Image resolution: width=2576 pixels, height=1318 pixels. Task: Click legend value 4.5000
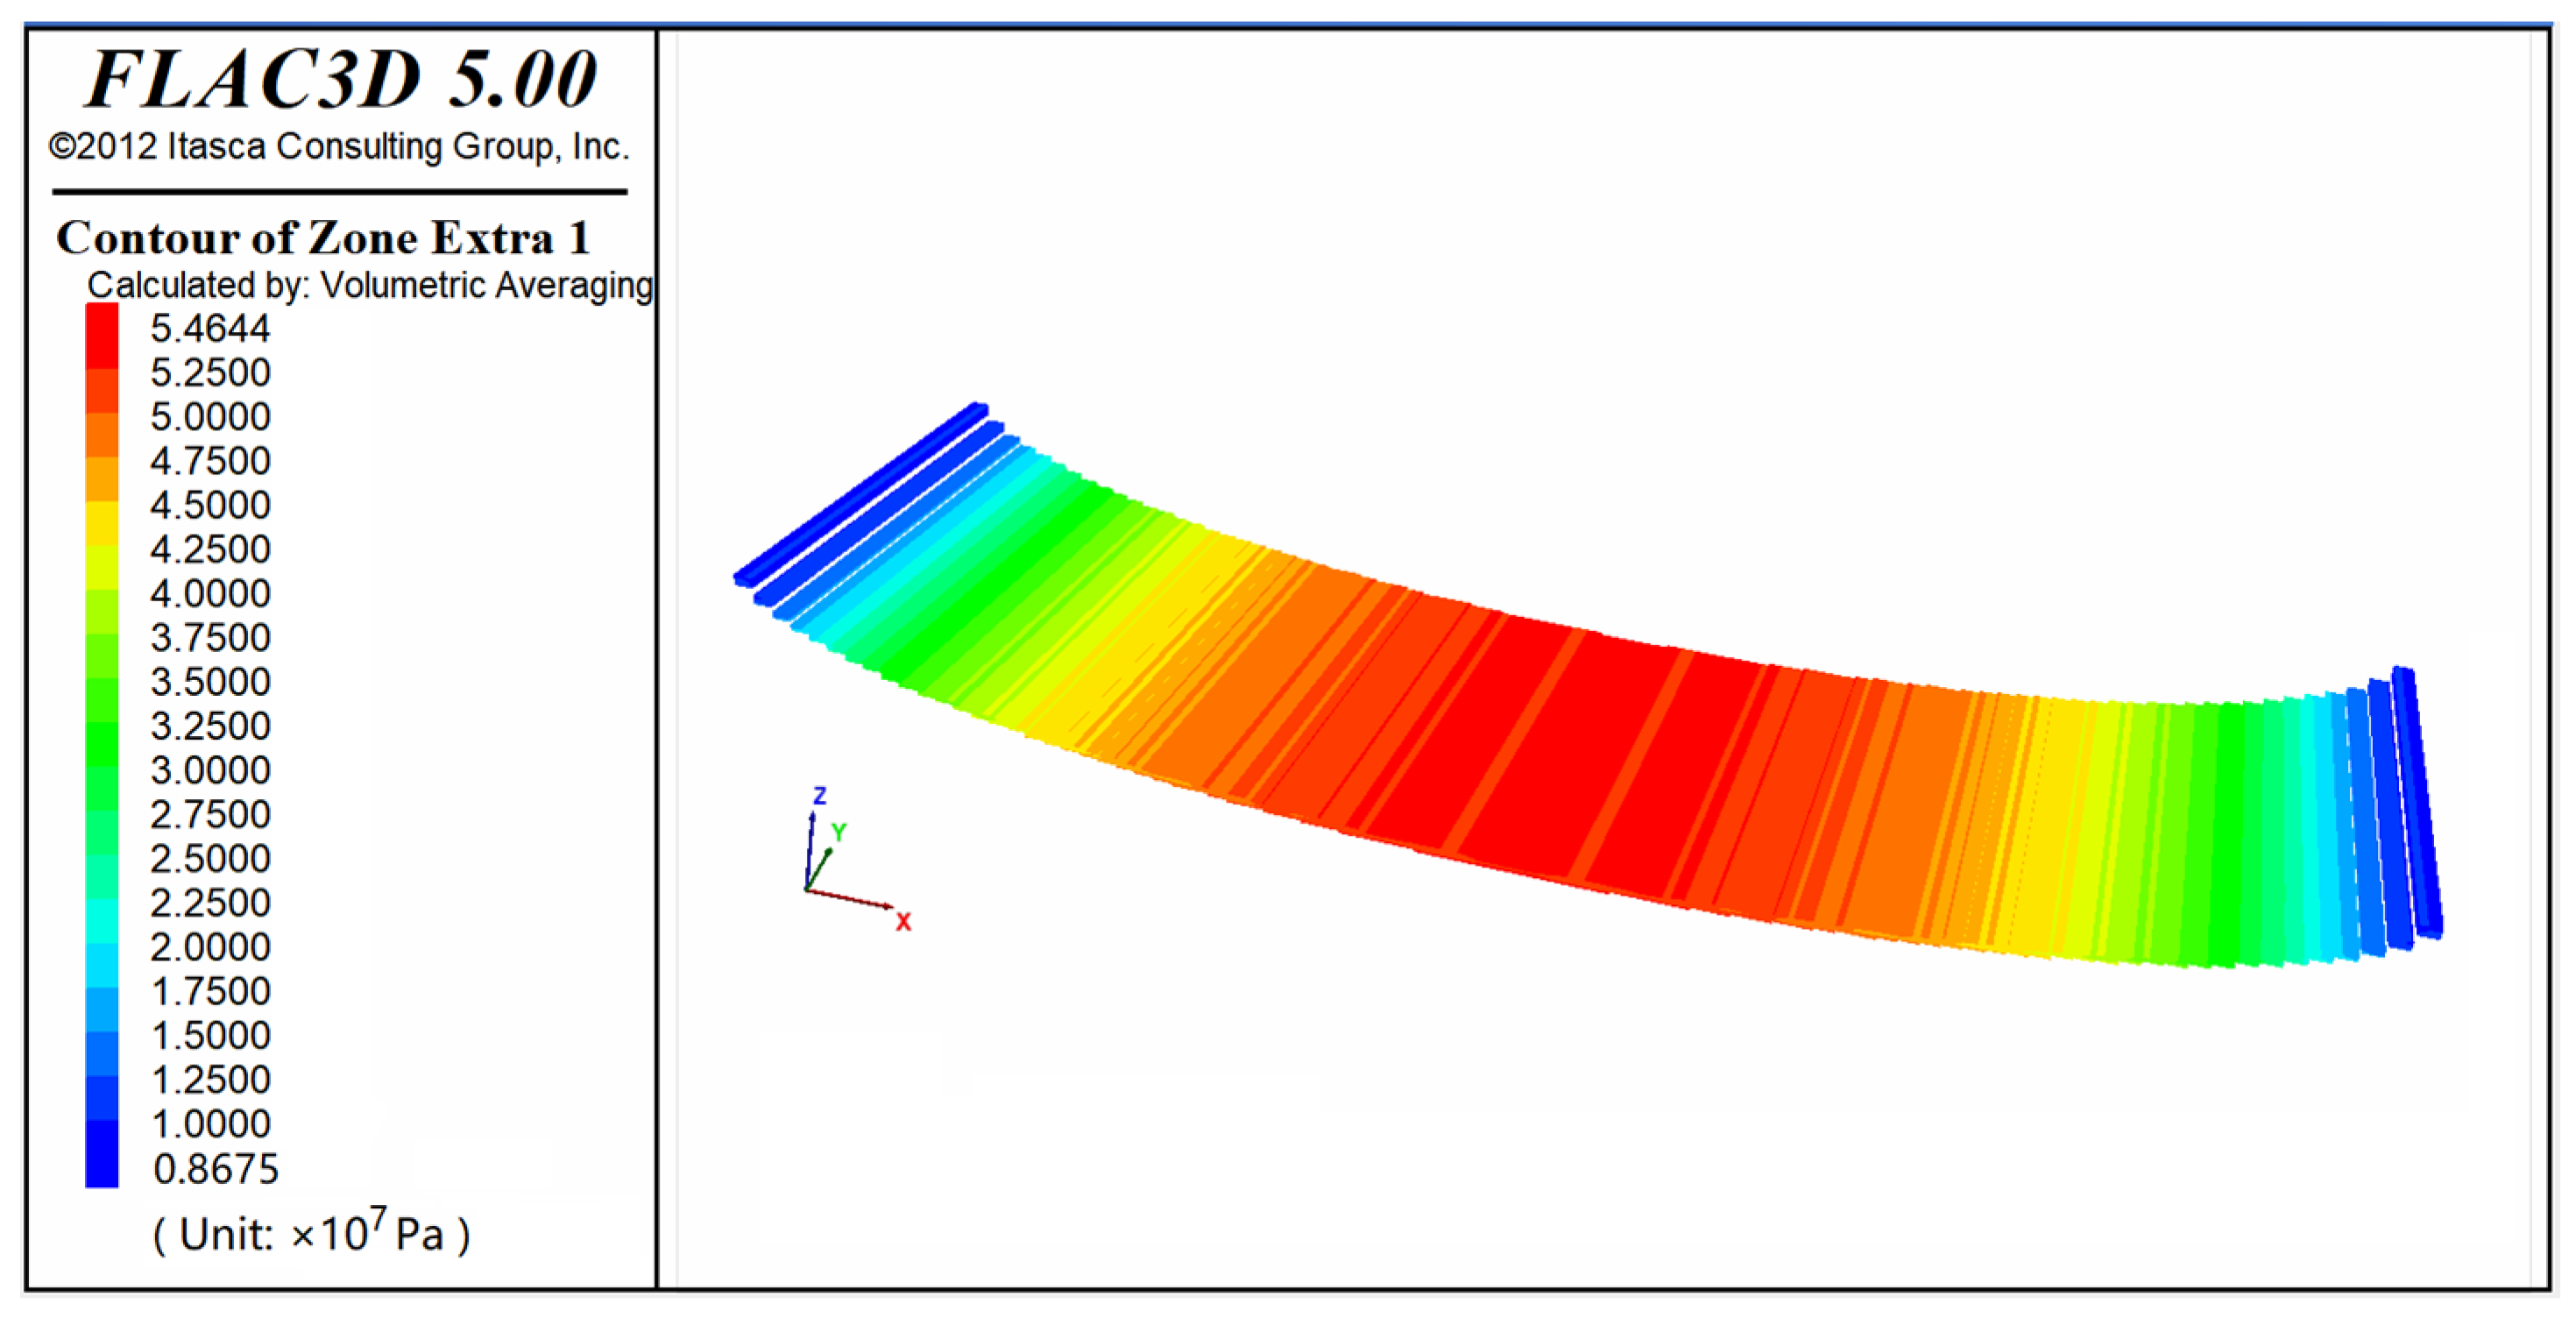210,504
